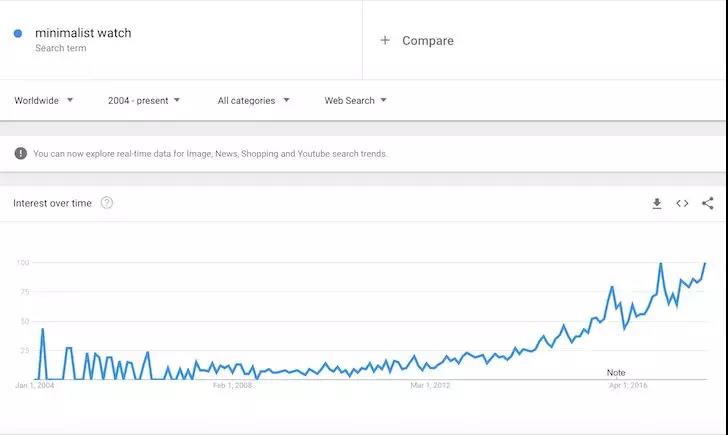Expand the Web Search type dropdown

[x=355, y=100]
